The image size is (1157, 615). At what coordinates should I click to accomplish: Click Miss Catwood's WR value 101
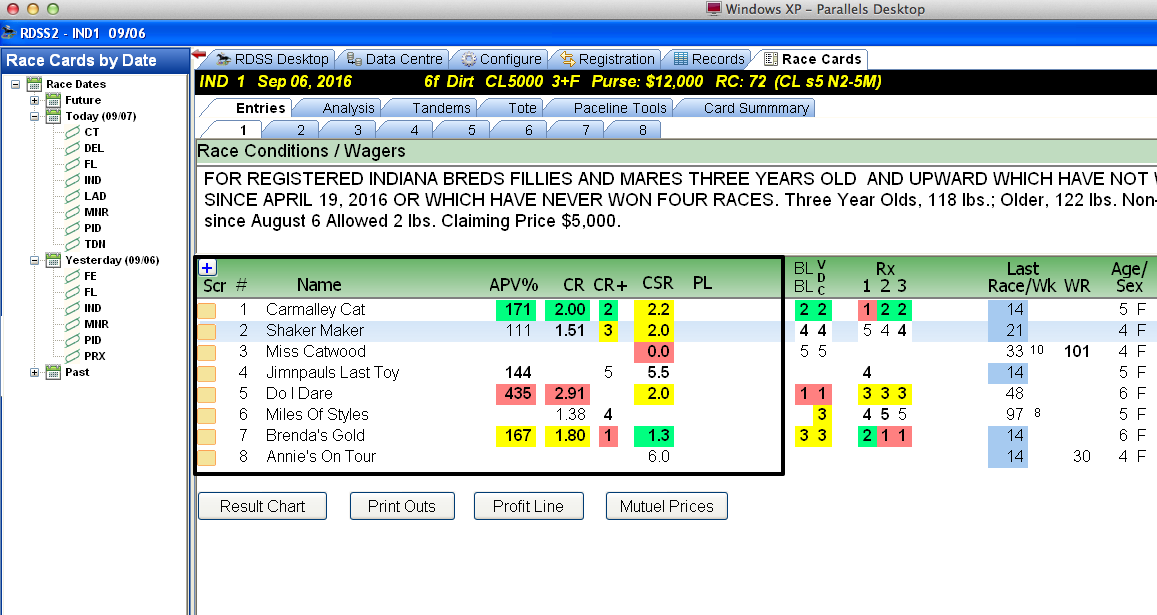coord(1077,351)
